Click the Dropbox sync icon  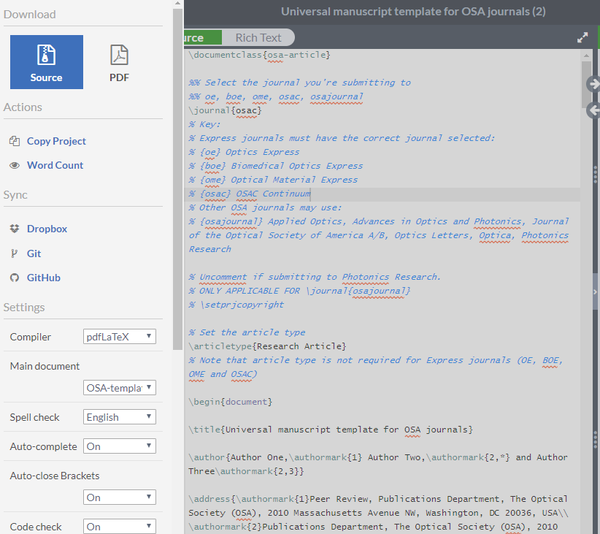[15, 229]
